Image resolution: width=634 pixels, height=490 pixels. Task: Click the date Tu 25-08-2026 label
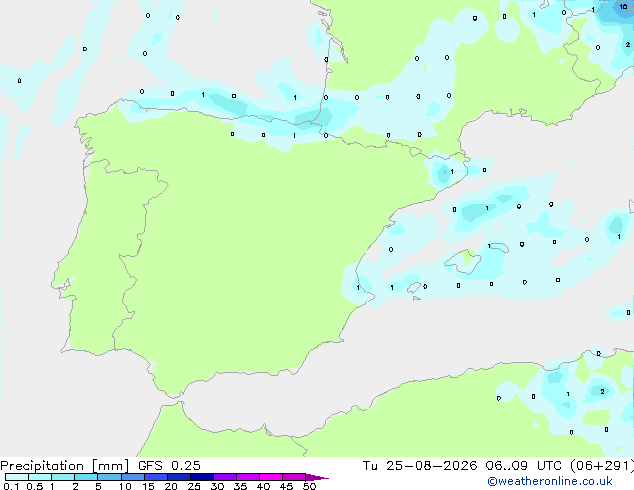[x=420, y=466]
